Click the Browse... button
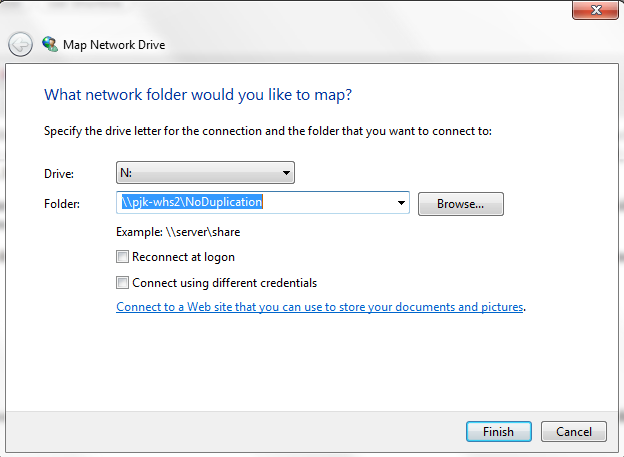624x457 pixels. click(x=460, y=204)
